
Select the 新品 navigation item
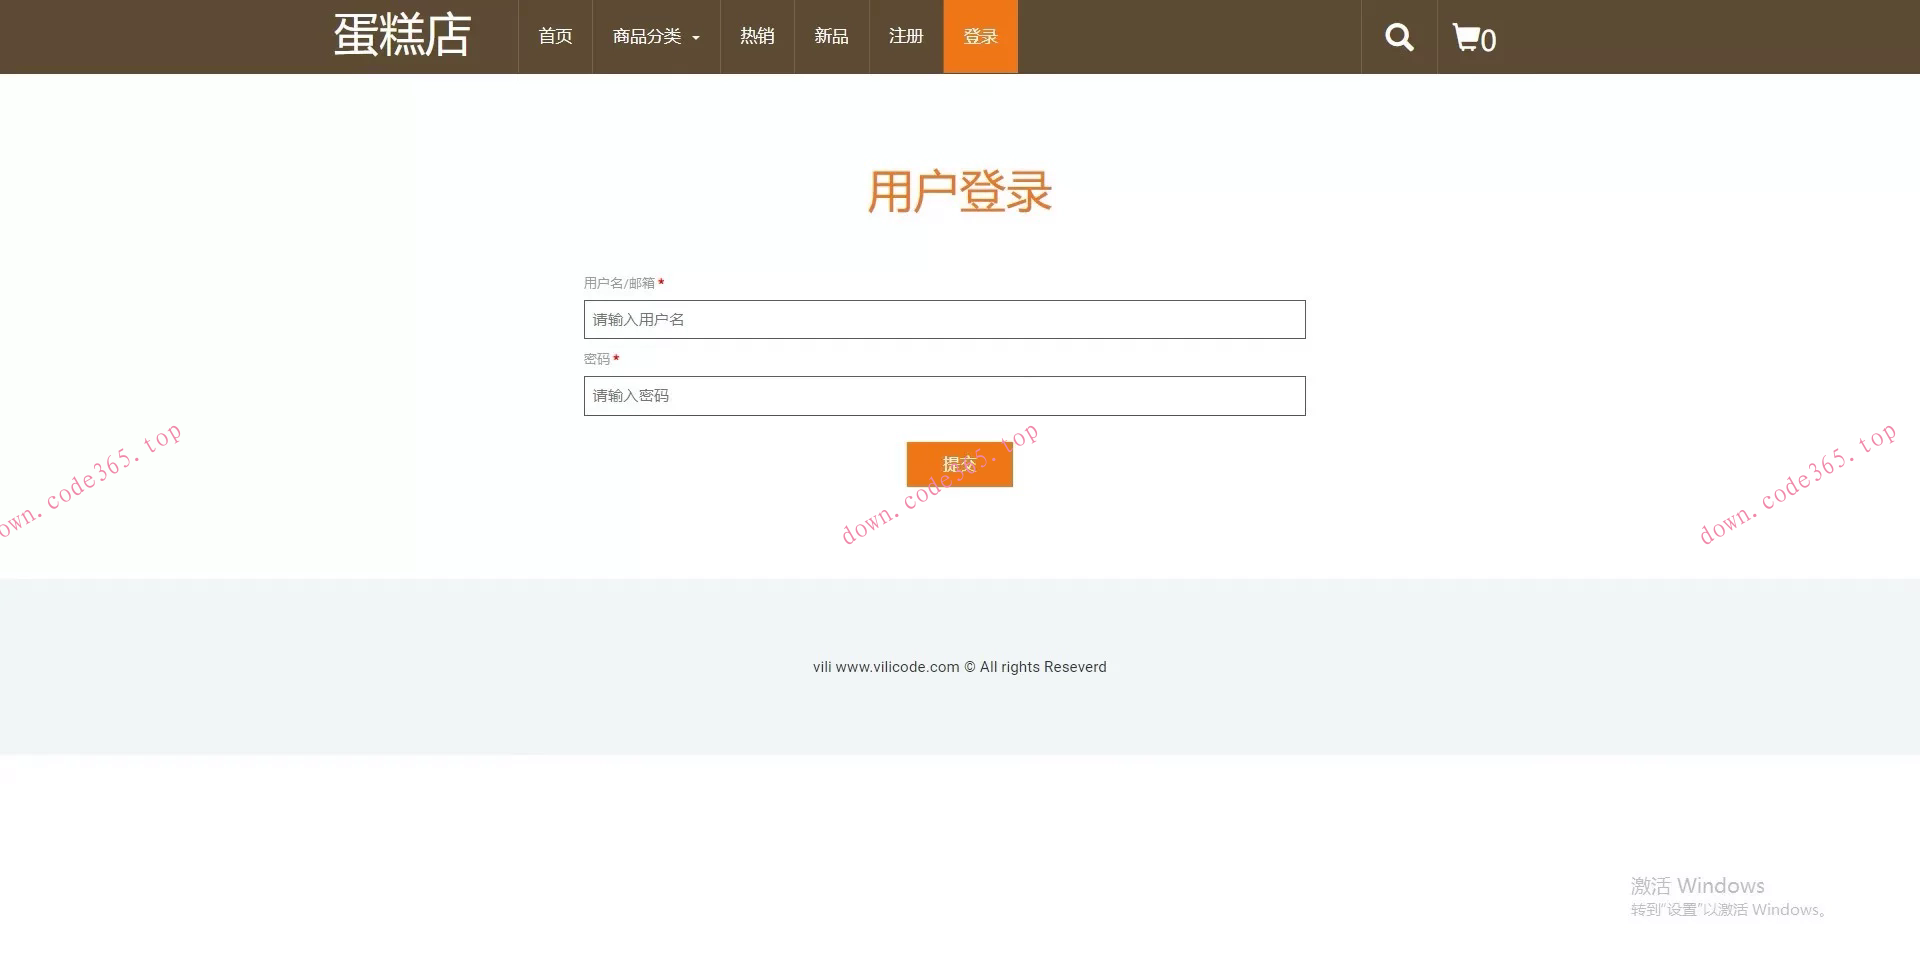pos(831,36)
